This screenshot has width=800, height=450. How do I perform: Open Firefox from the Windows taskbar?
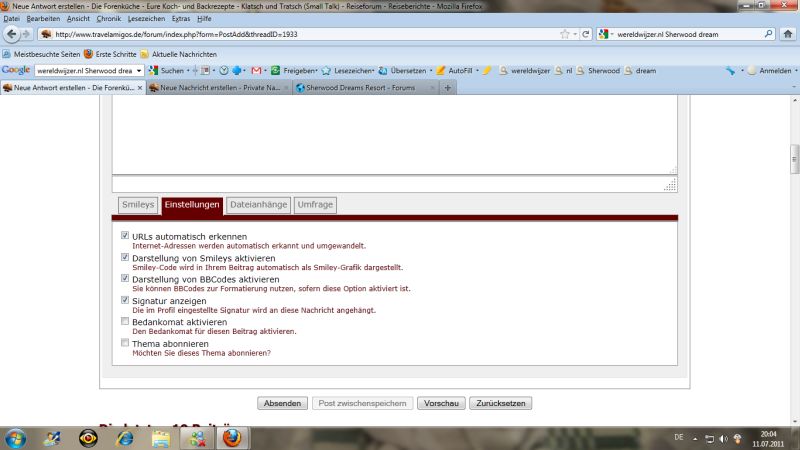coord(231,438)
